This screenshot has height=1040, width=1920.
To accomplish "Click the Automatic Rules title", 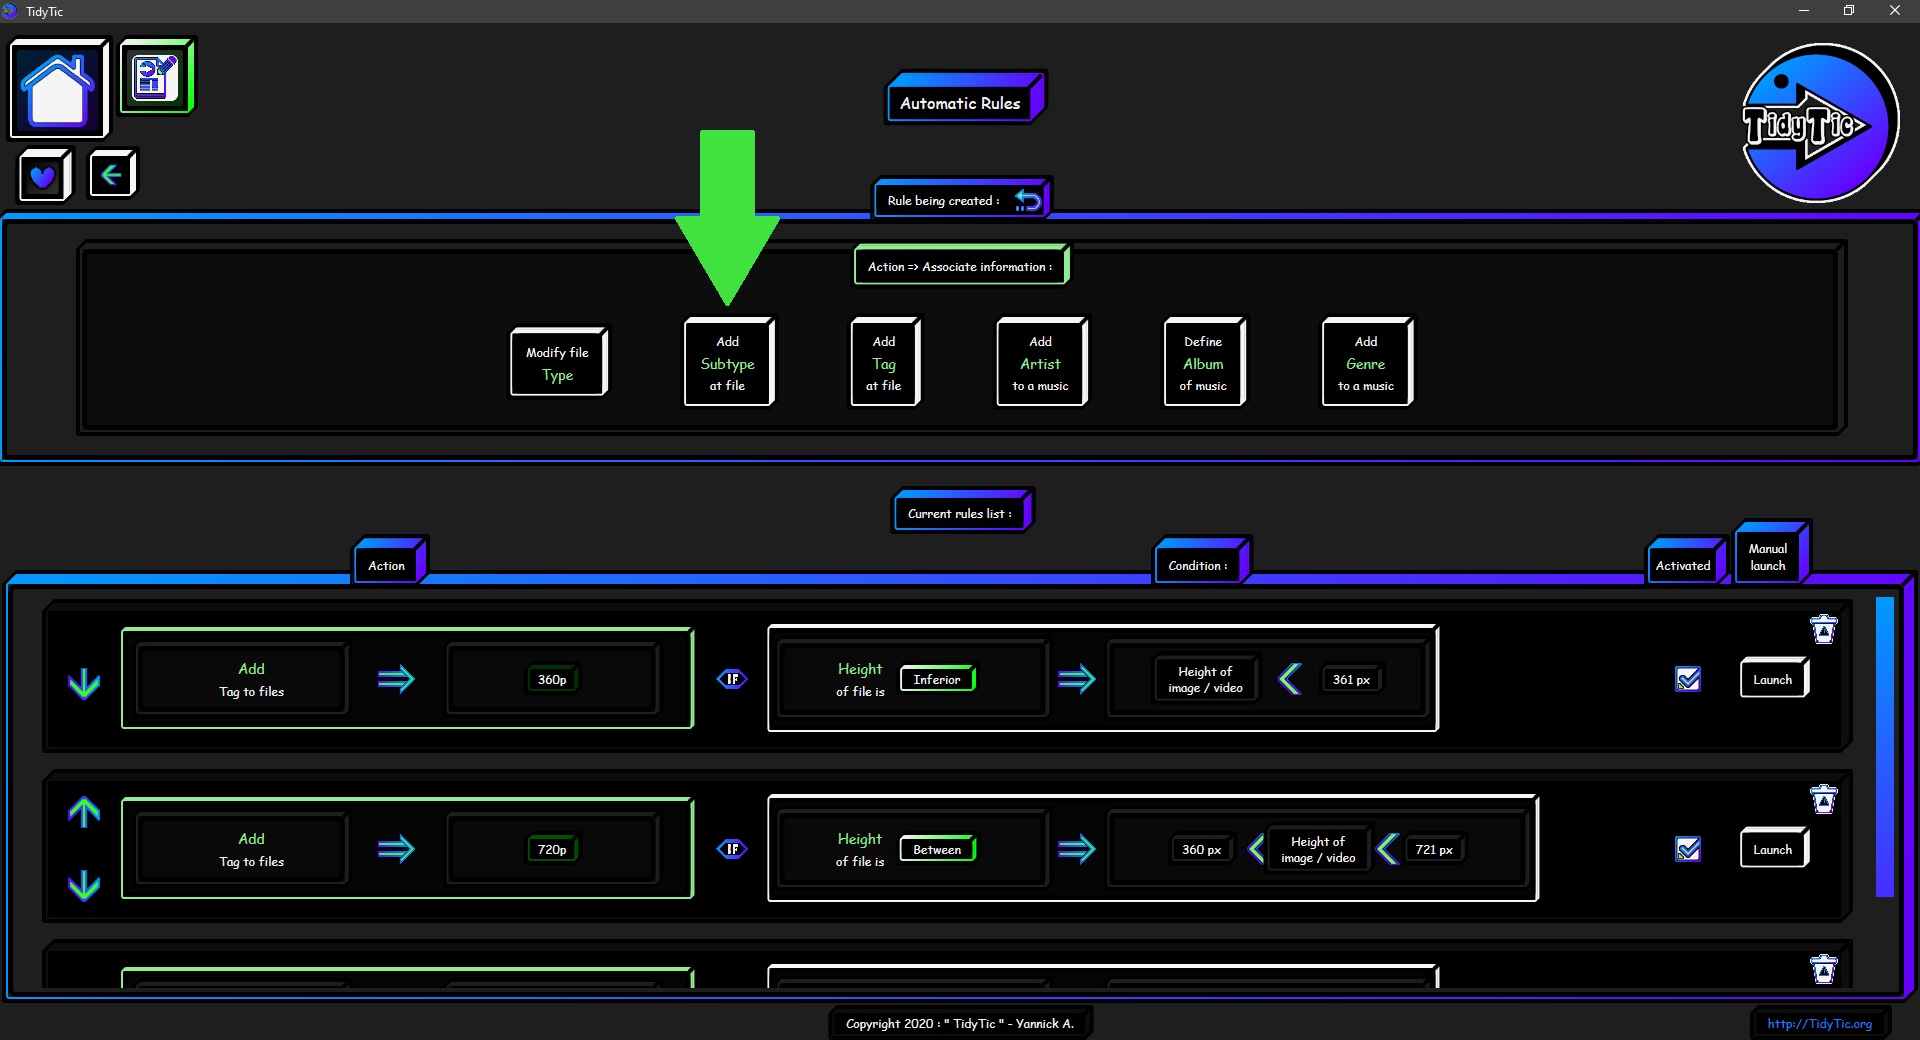I will coord(964,99).
